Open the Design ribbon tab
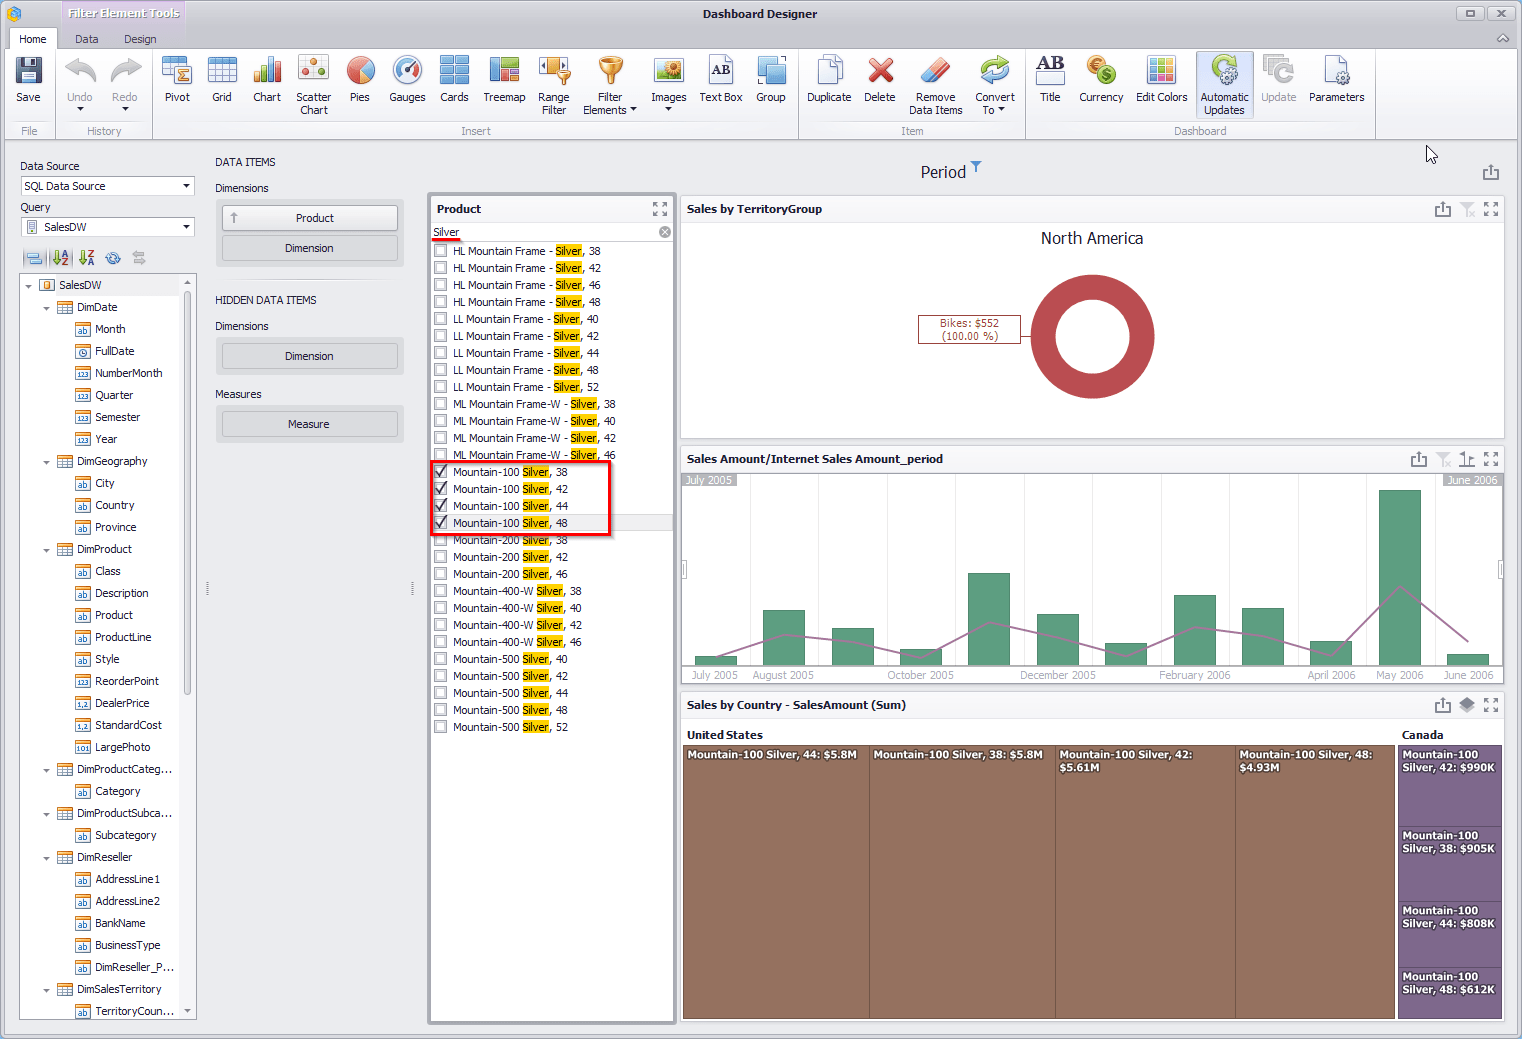 140,39
